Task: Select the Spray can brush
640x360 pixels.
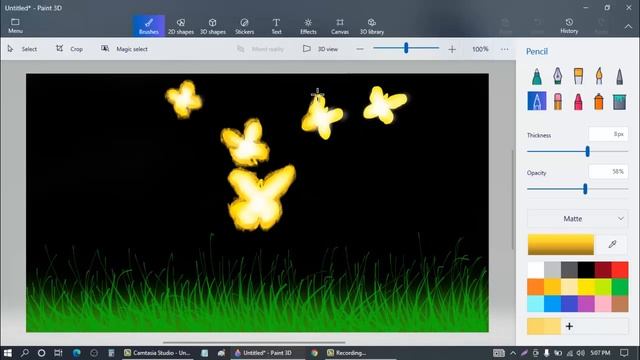Action: click(599, 101)
